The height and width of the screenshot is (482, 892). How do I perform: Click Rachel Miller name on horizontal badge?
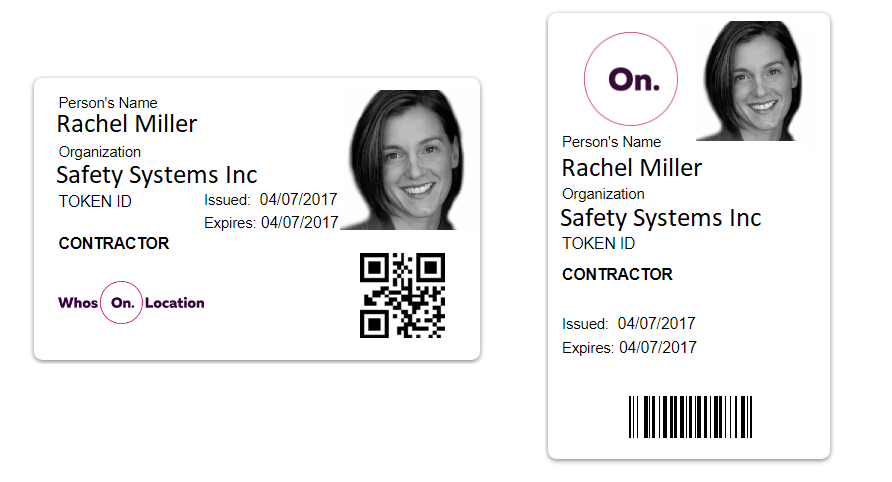pyautogui.click(x=127, y=124)
